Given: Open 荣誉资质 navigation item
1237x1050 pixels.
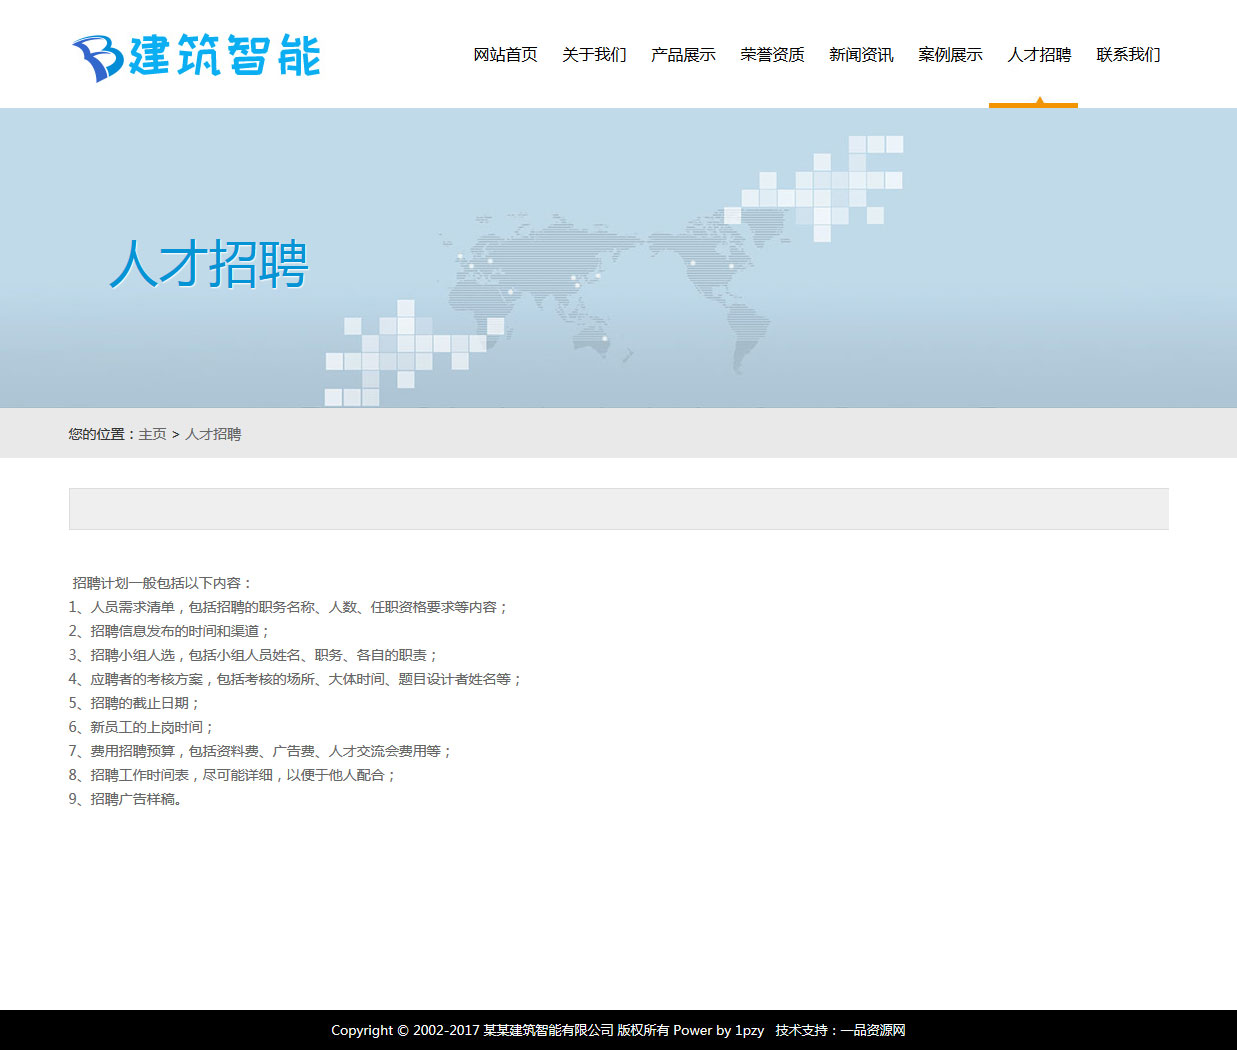Looking at the screenshot, I should (772, 55).
